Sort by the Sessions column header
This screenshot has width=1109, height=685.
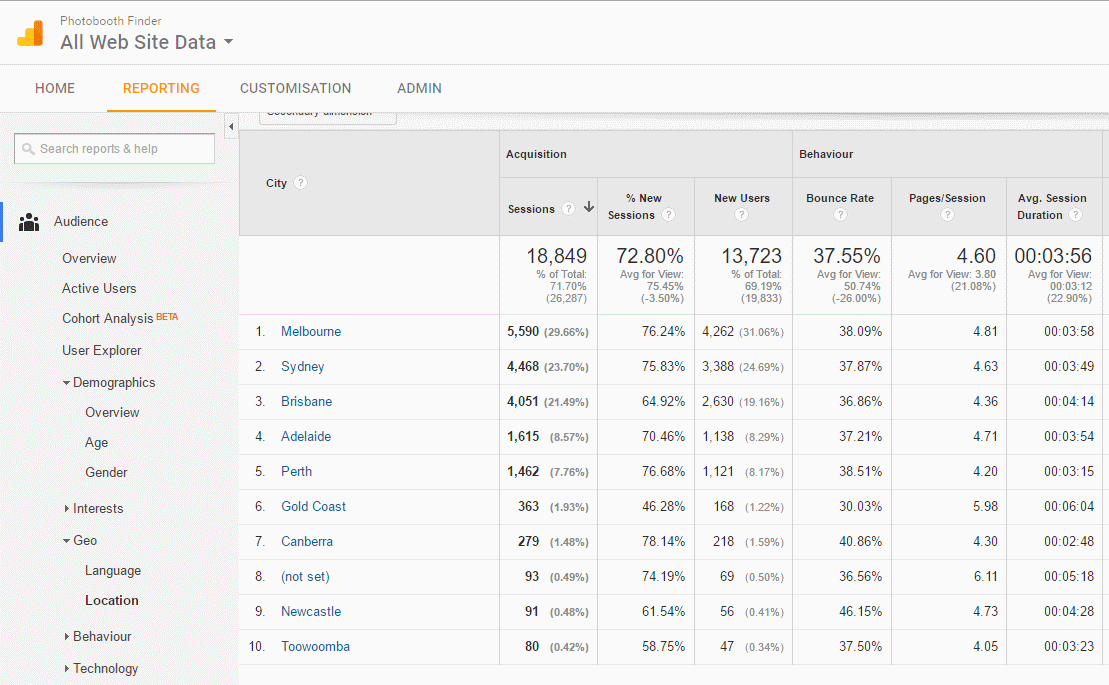(x=531, y=209)
